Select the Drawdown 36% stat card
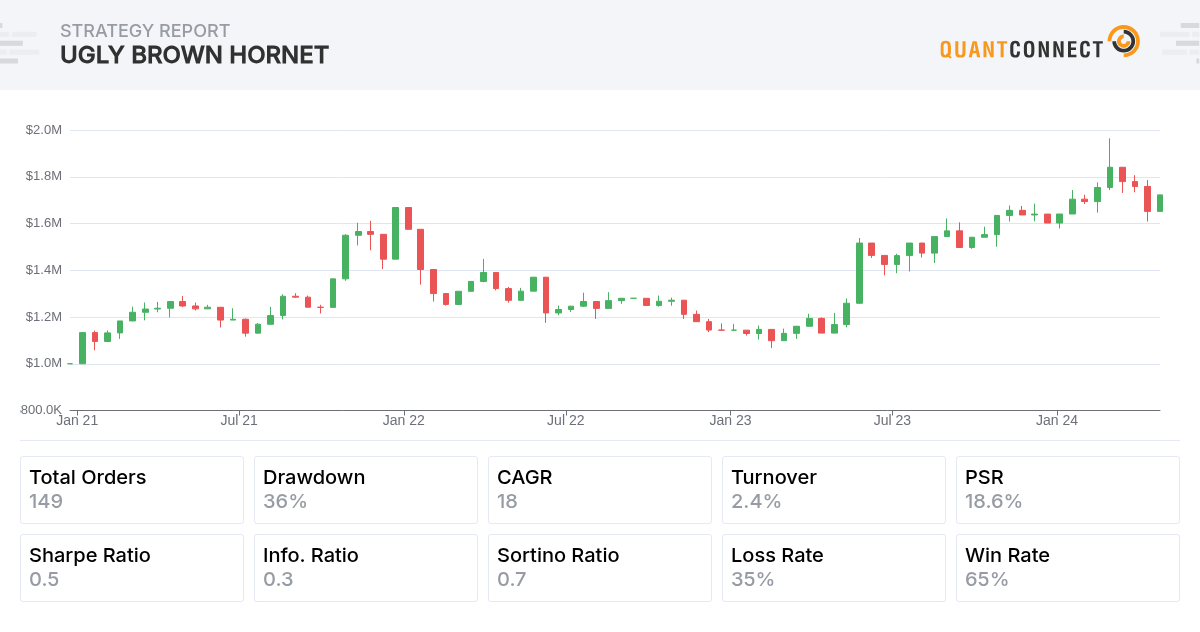 click(x=366, y=490)
